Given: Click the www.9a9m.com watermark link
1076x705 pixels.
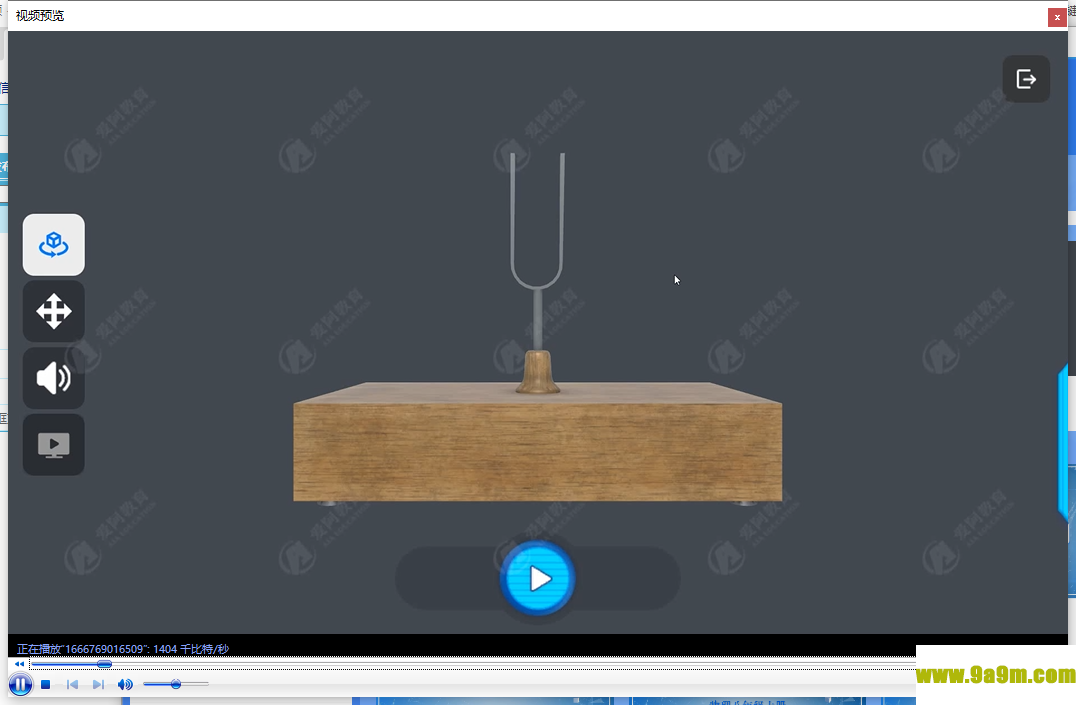Looking at the screenshot, I should click(x=996, y=675).
